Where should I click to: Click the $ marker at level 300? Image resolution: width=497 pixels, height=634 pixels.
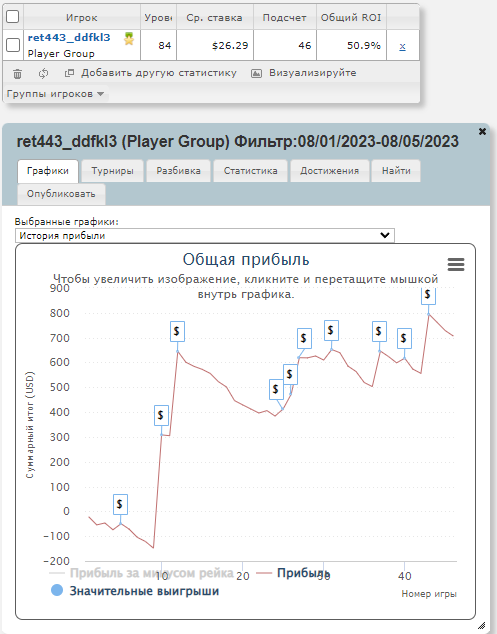tap(161, 415)
